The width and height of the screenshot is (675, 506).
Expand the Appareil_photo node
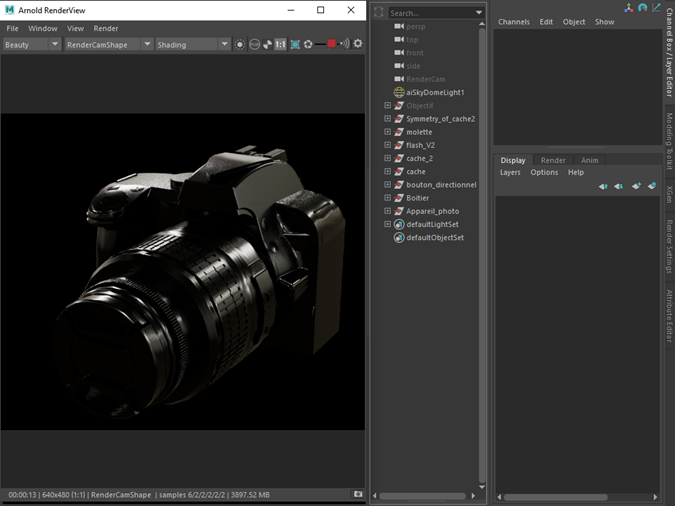click(387, 211)
